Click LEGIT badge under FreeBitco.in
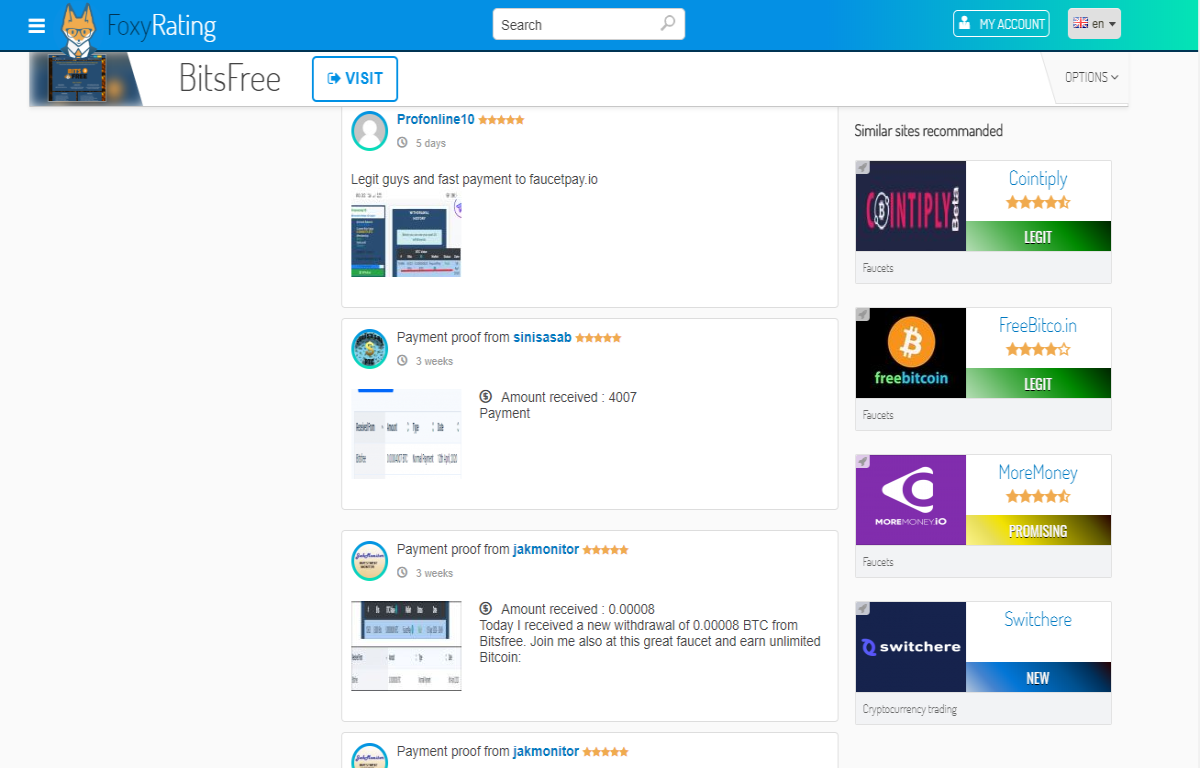This screenshot has width=1200, height=768. tap(1038, 383)
